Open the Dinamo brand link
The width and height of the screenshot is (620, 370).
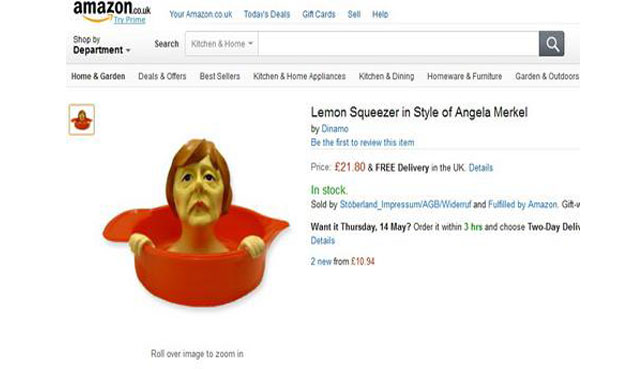[335, 129]
